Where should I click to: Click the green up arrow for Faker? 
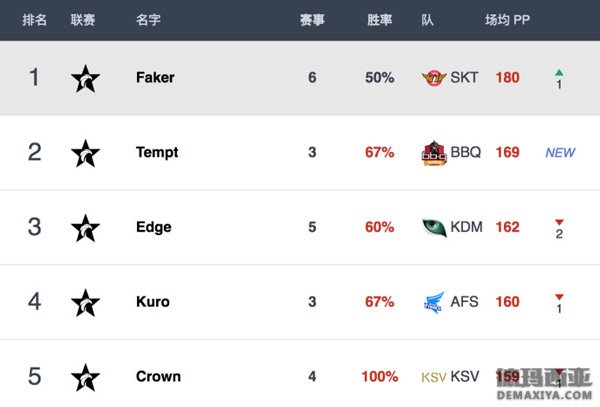[x=559, y=72]
